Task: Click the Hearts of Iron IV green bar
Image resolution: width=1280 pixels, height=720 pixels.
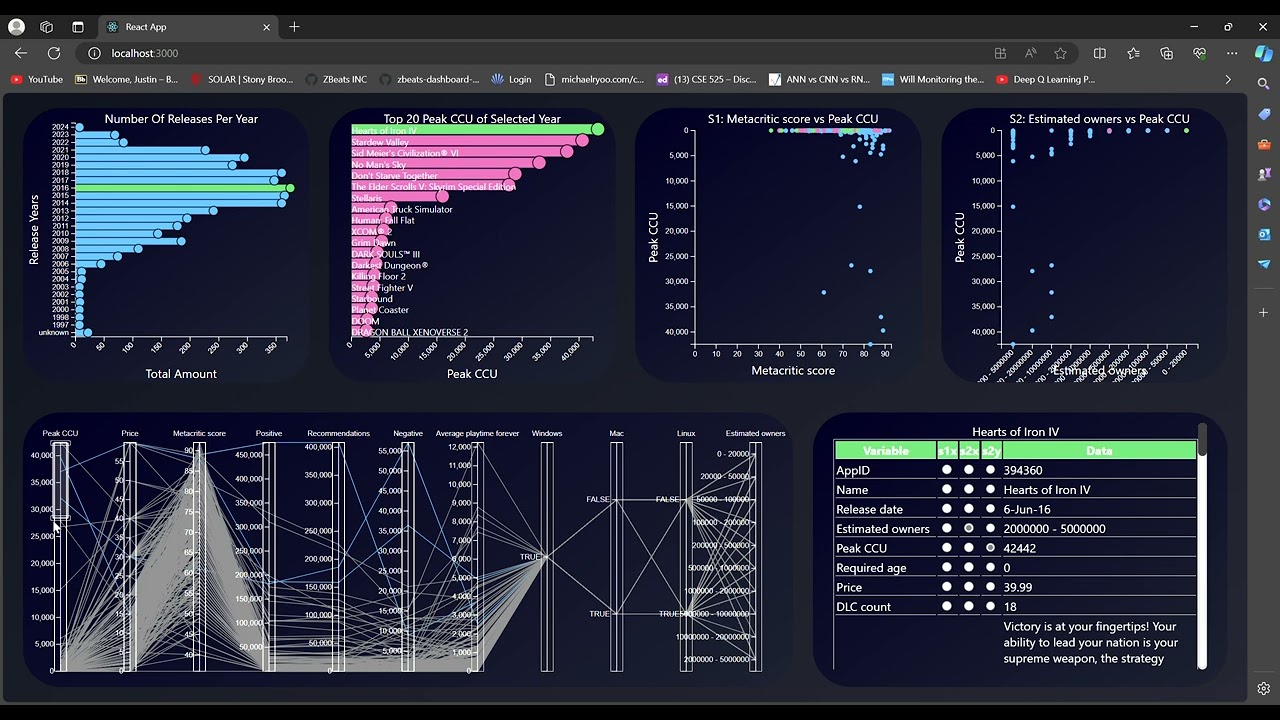Action: pos(474,130)
